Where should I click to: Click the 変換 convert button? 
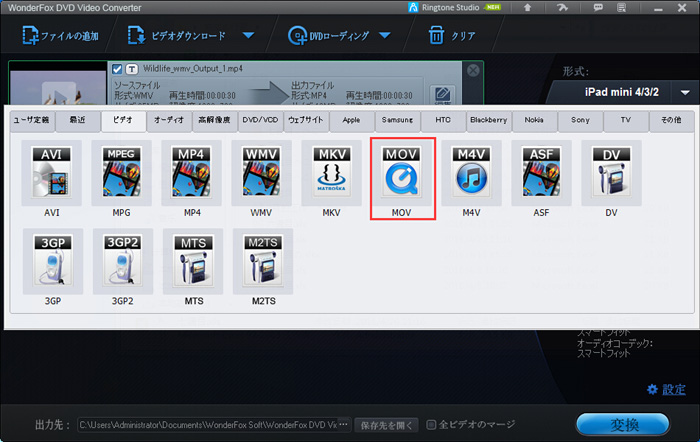(x=623, y=424)
